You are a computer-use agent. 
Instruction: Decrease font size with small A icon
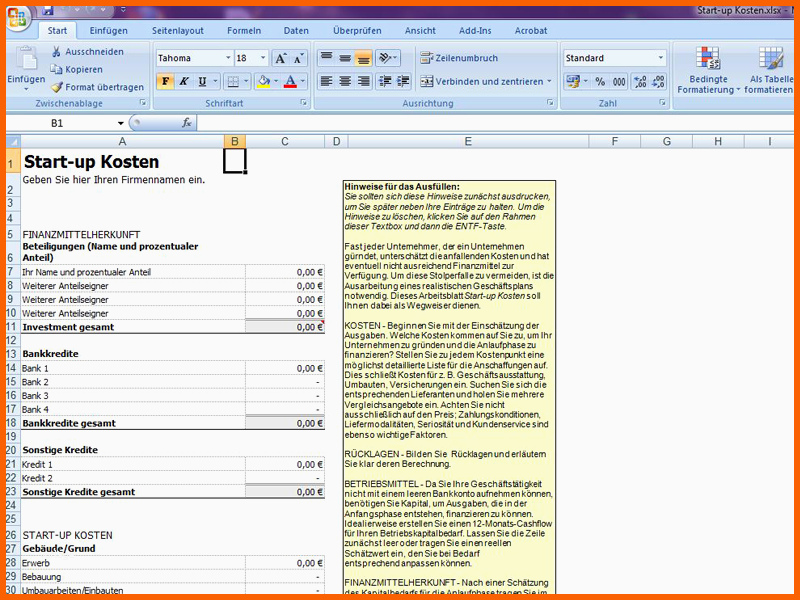coord(298,58)
